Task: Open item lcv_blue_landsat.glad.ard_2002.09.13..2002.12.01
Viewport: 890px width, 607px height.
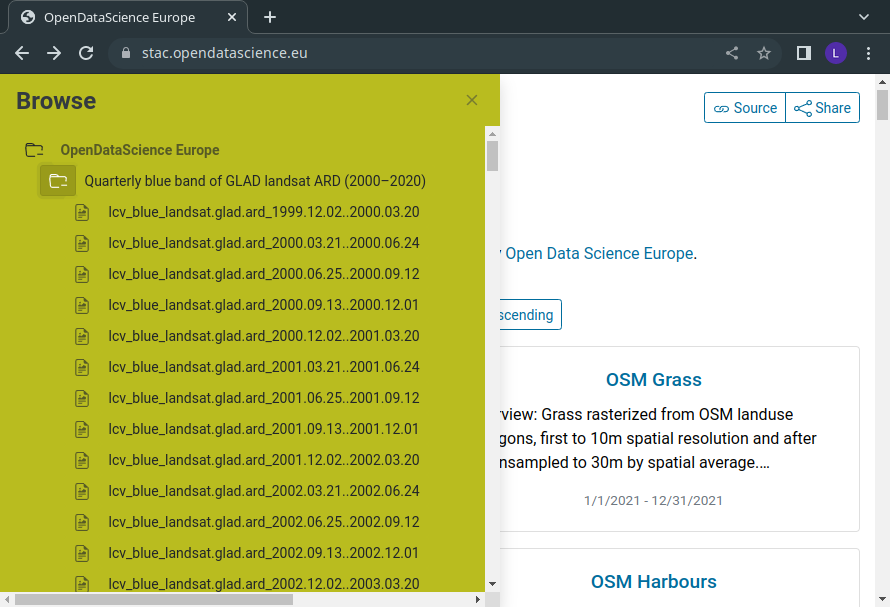Action: (x=263, y=553)
